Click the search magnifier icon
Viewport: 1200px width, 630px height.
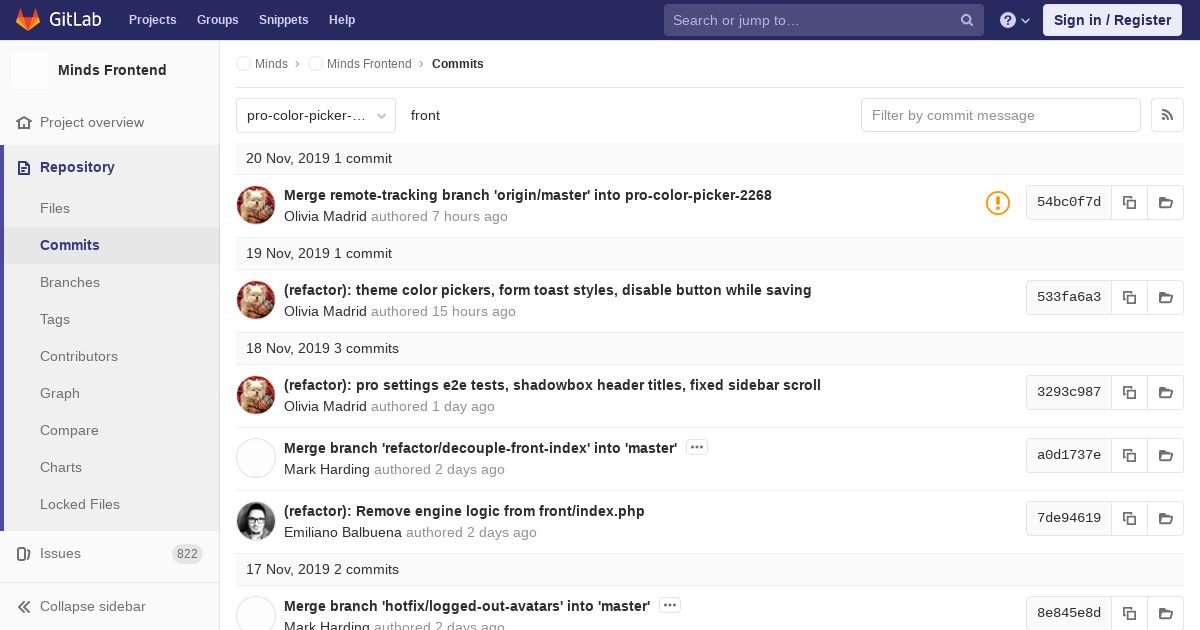[967, 20]
